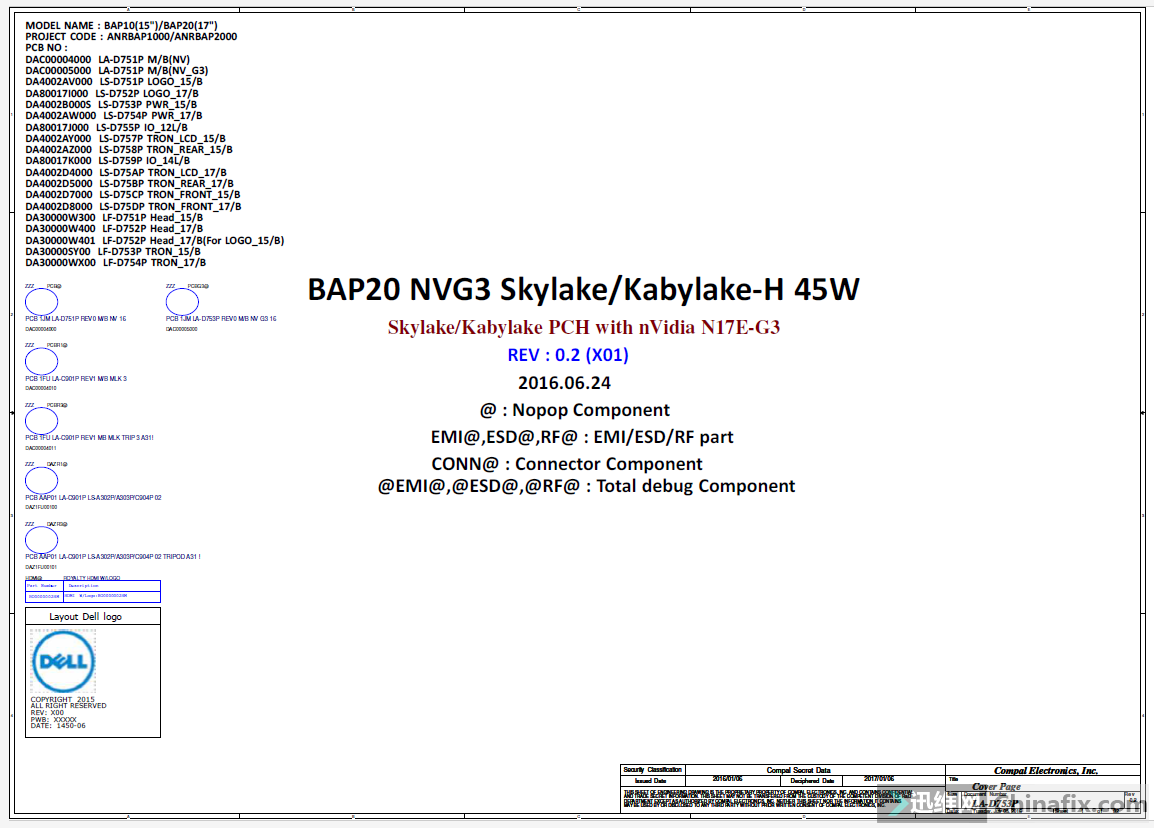Image resolution: width=1154 pixels, height=828 pixels.
Task: Select row "DA80017J000 LS-D755P IO_12L/B"
Action: click(x=106, y=127)
